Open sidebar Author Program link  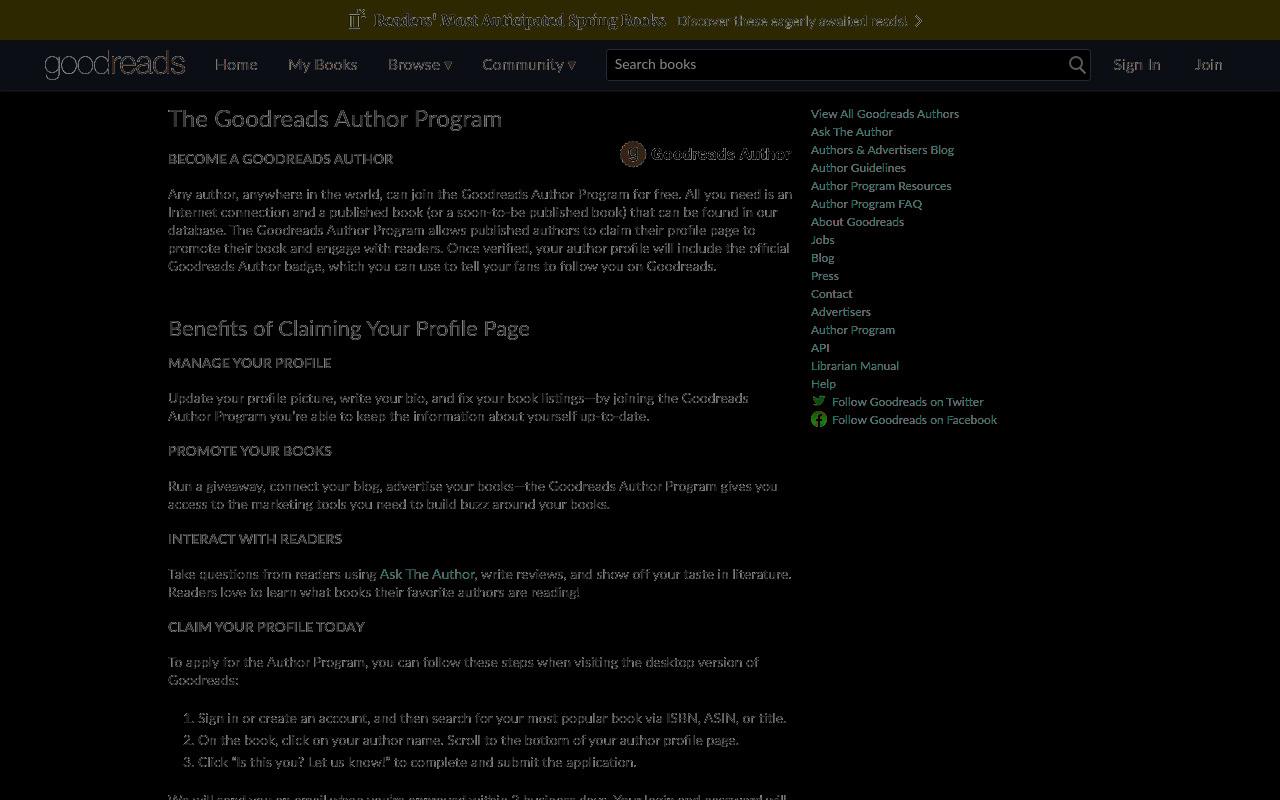click(x=853, y=330)
